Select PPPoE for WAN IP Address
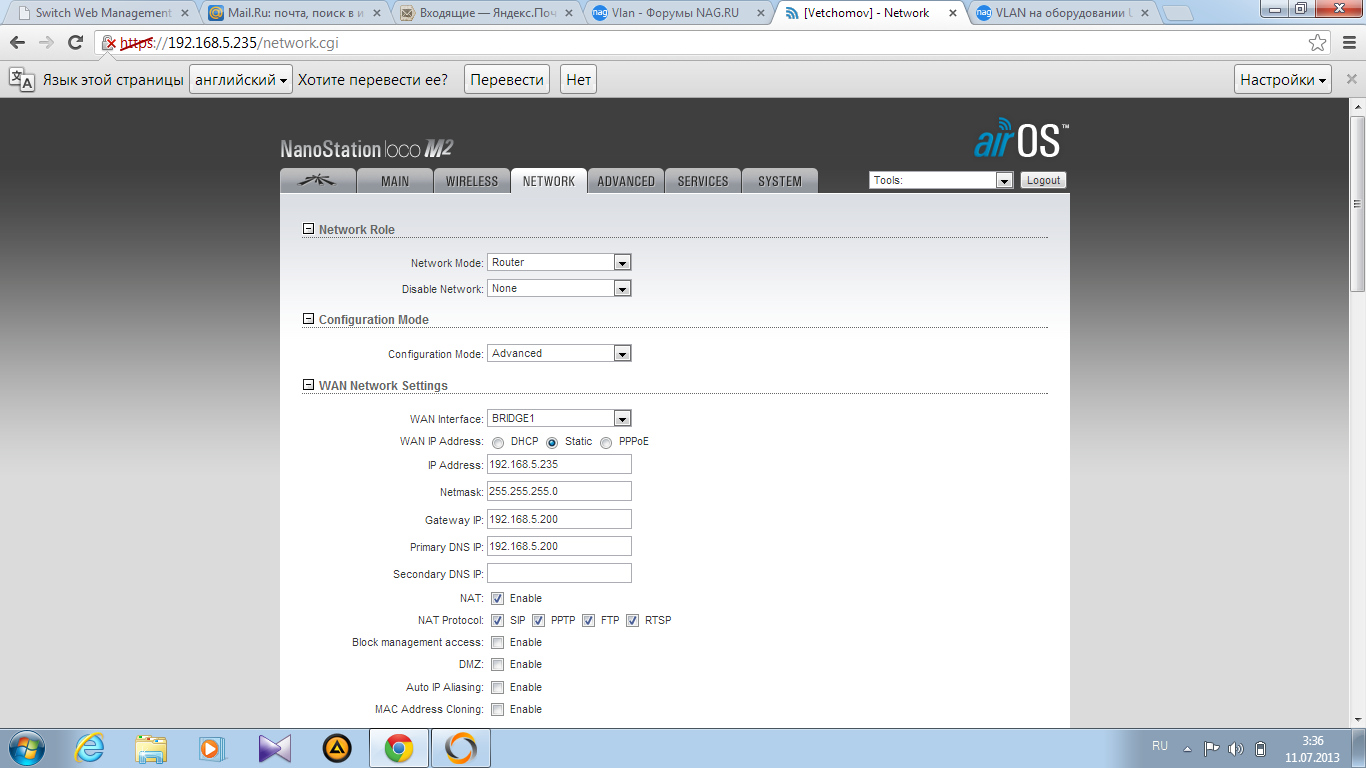This screenshot has width=1366, height=768. pos(606,442)
